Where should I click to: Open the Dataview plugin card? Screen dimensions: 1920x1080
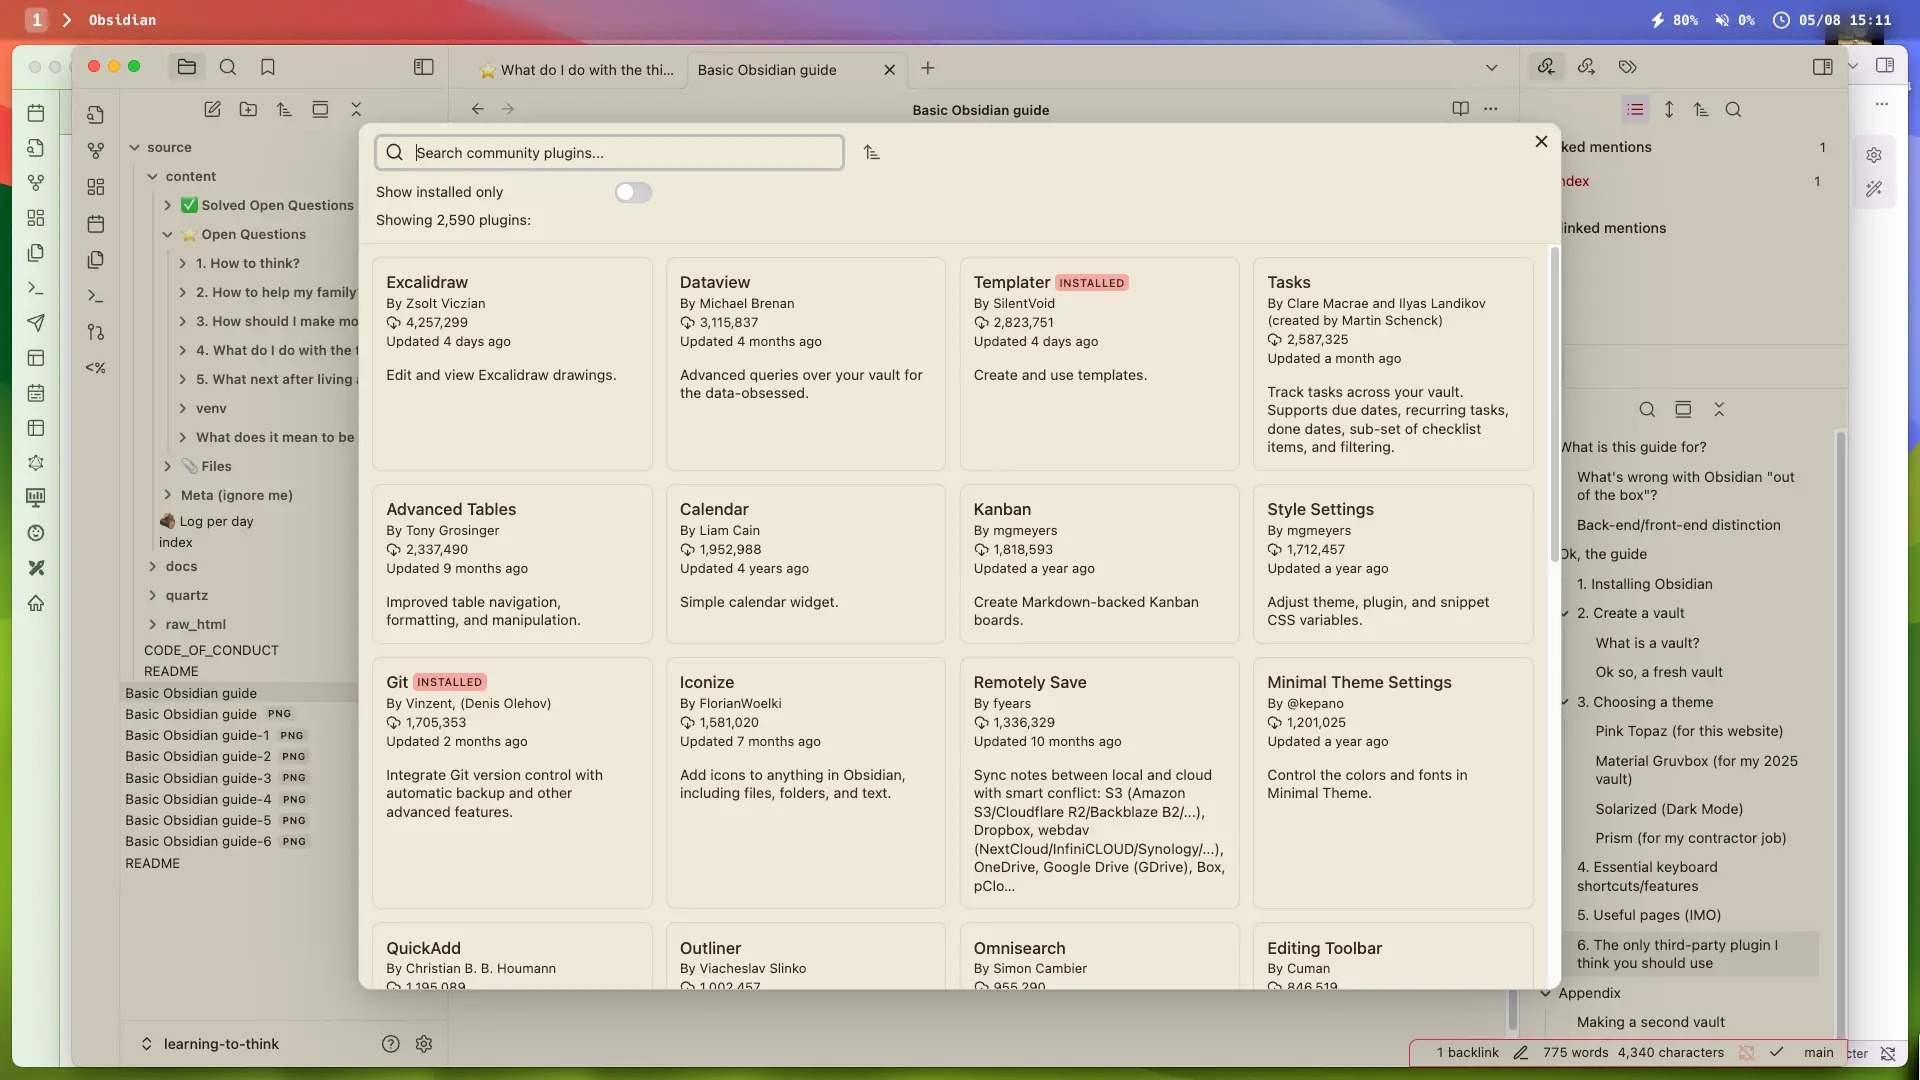click(805, 364)
